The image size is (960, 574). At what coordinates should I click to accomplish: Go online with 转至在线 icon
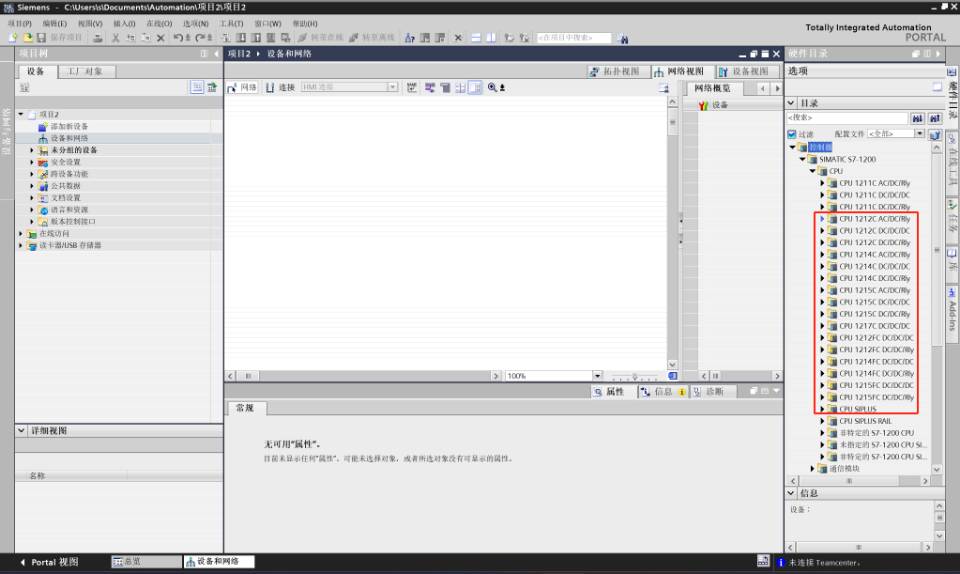[320, 38]
